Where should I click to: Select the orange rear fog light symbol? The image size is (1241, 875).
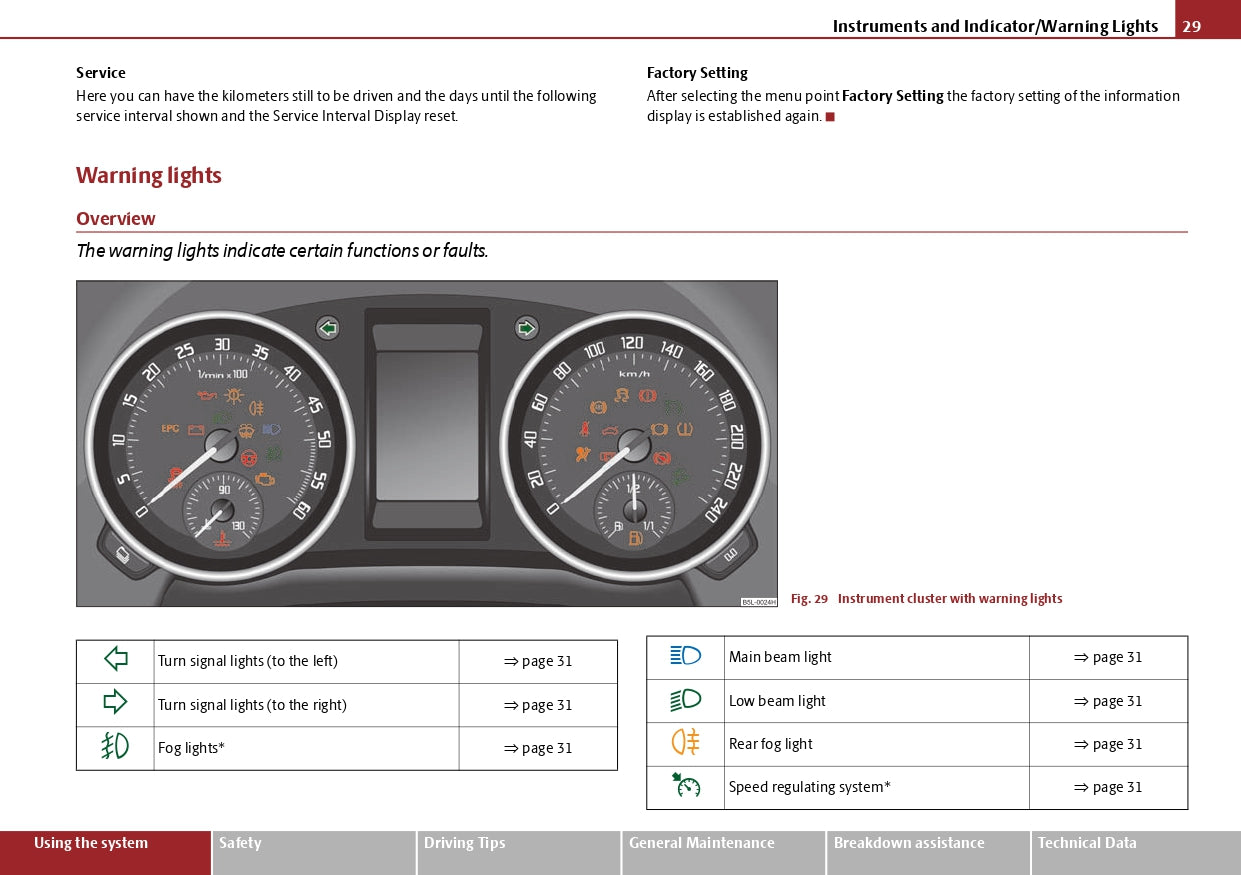coord(684,743)
